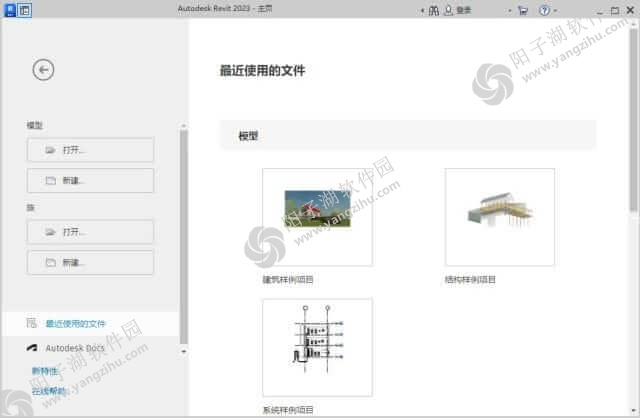The width and height of the screenshot is (640, 418).
Task: Click the 建筑样例项目 label text
Action: pos(288,280)
